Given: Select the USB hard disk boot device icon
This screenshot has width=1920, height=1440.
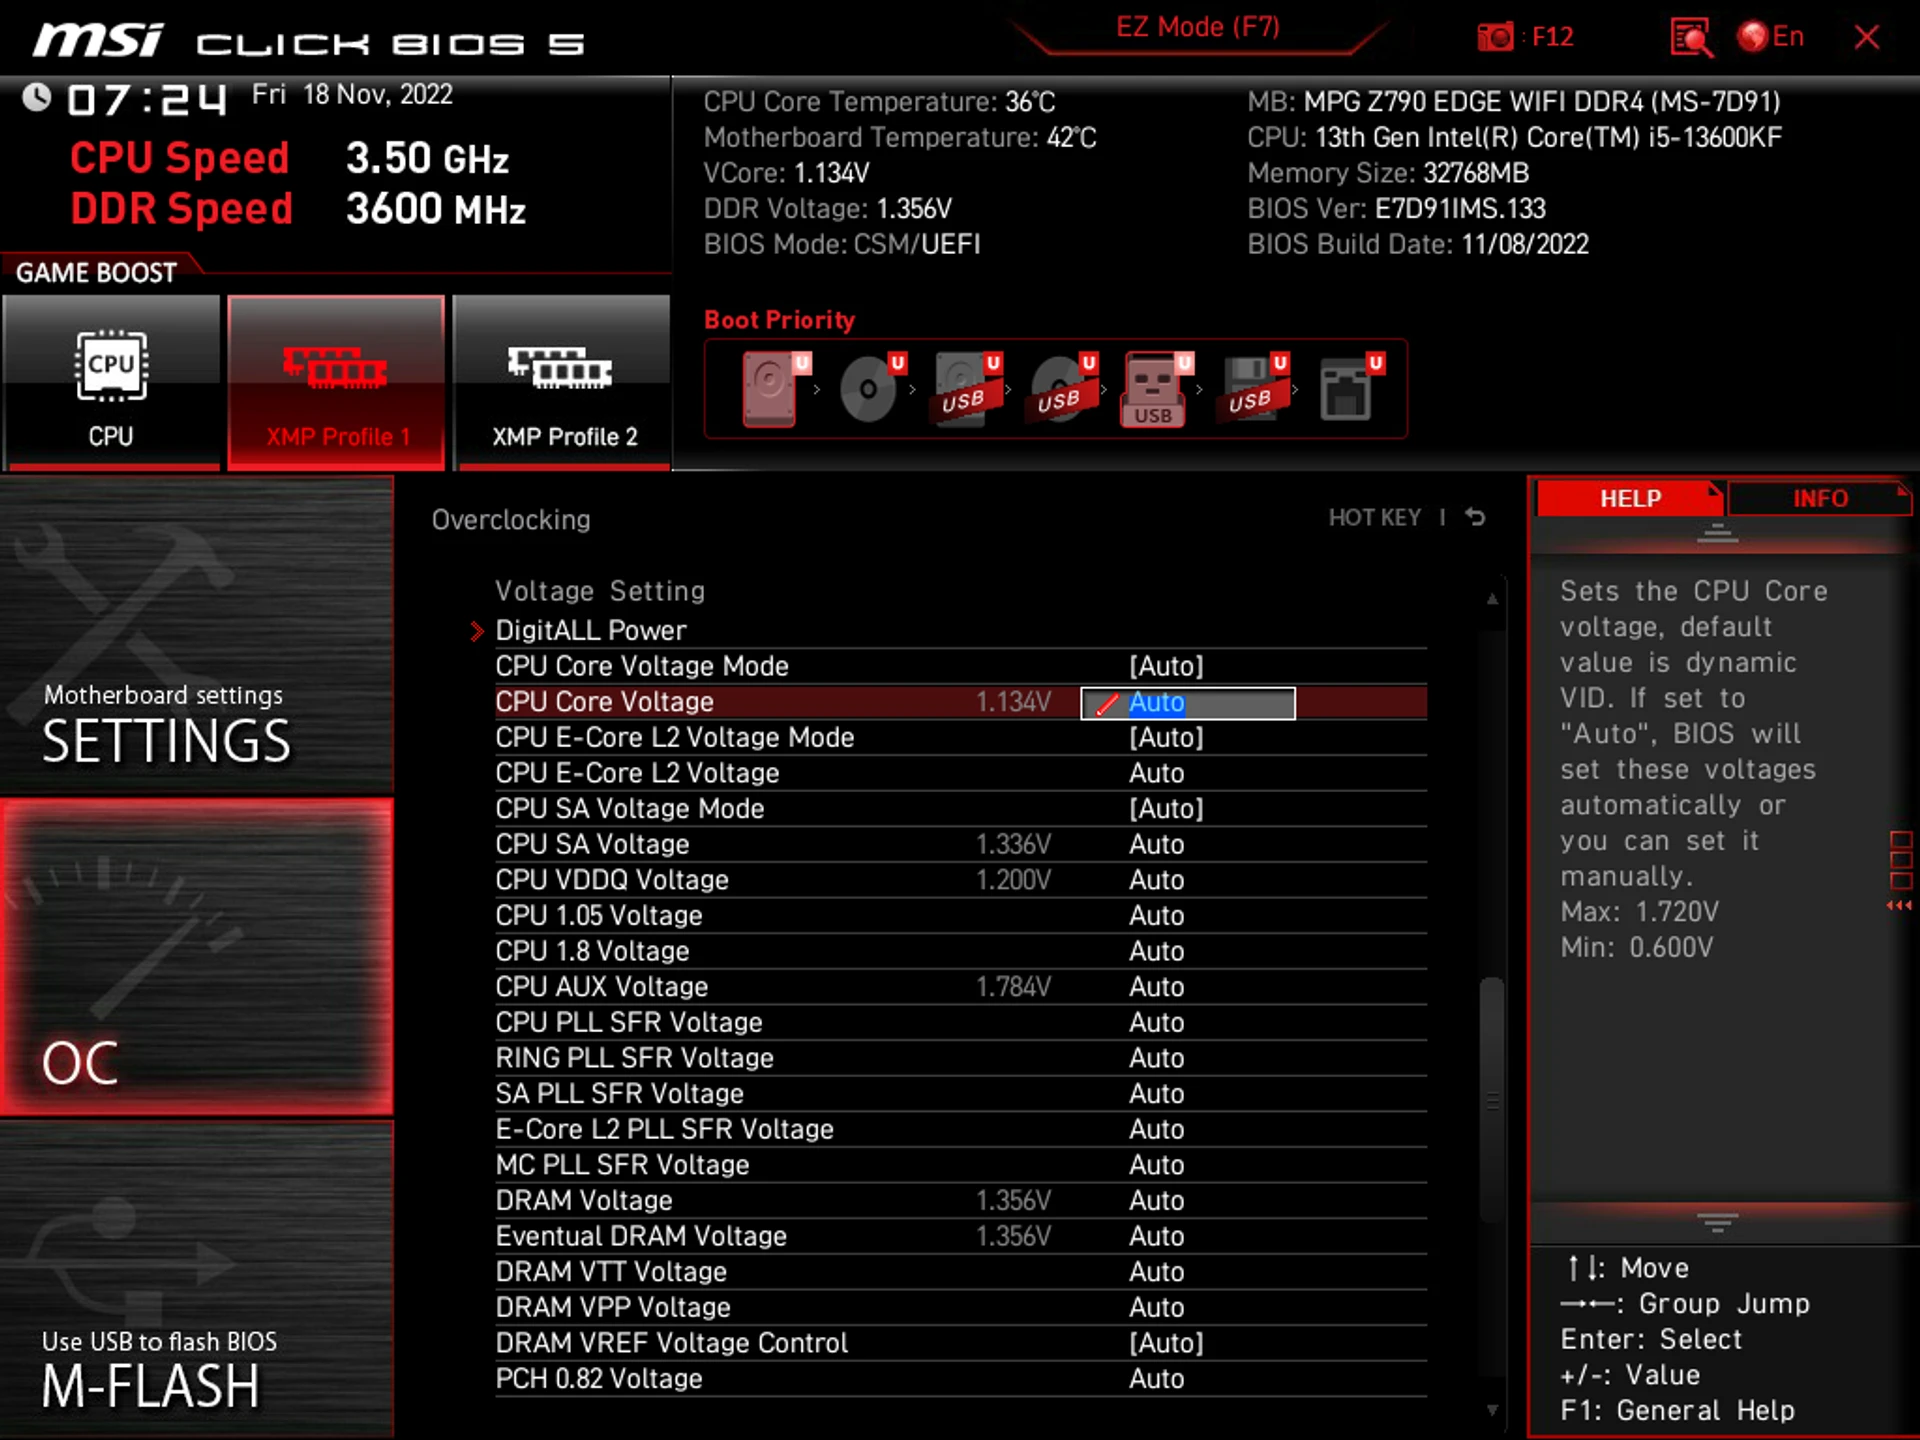Looking at the screenshot, I should [x=966, y=389].
